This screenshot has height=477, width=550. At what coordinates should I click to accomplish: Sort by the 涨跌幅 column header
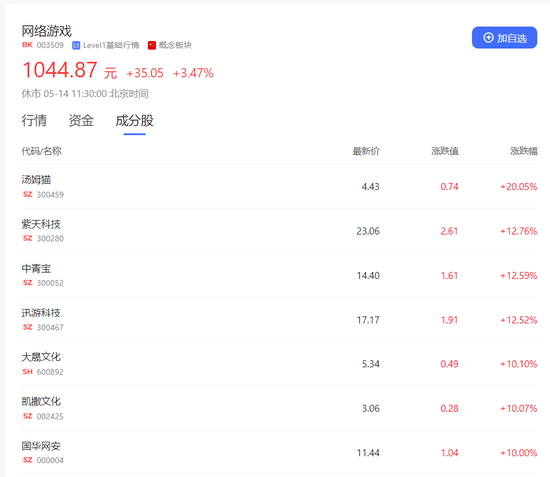pos(524,151)
